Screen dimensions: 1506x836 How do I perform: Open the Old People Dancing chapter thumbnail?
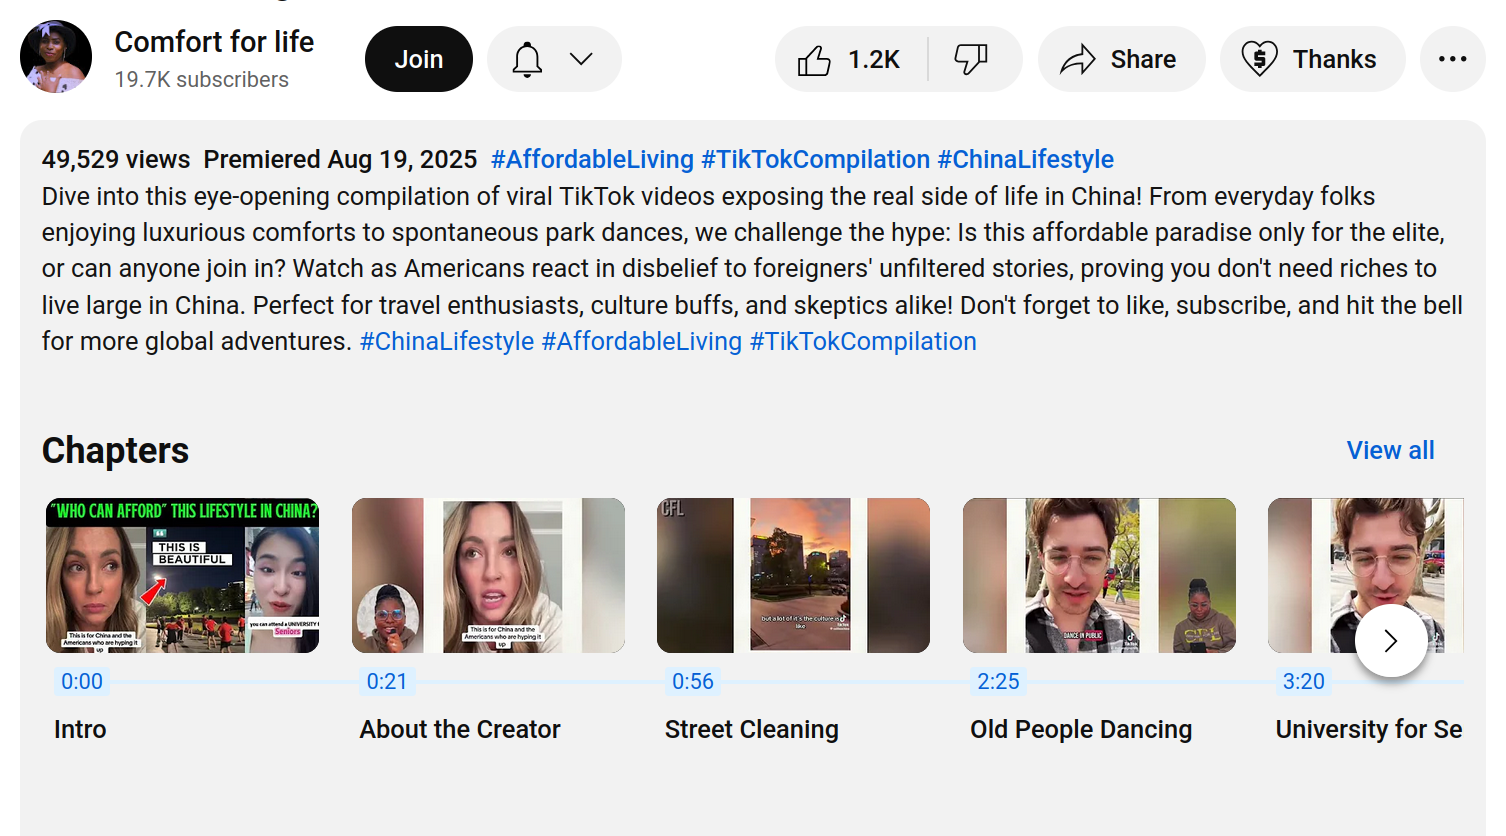click(1099, 575)
